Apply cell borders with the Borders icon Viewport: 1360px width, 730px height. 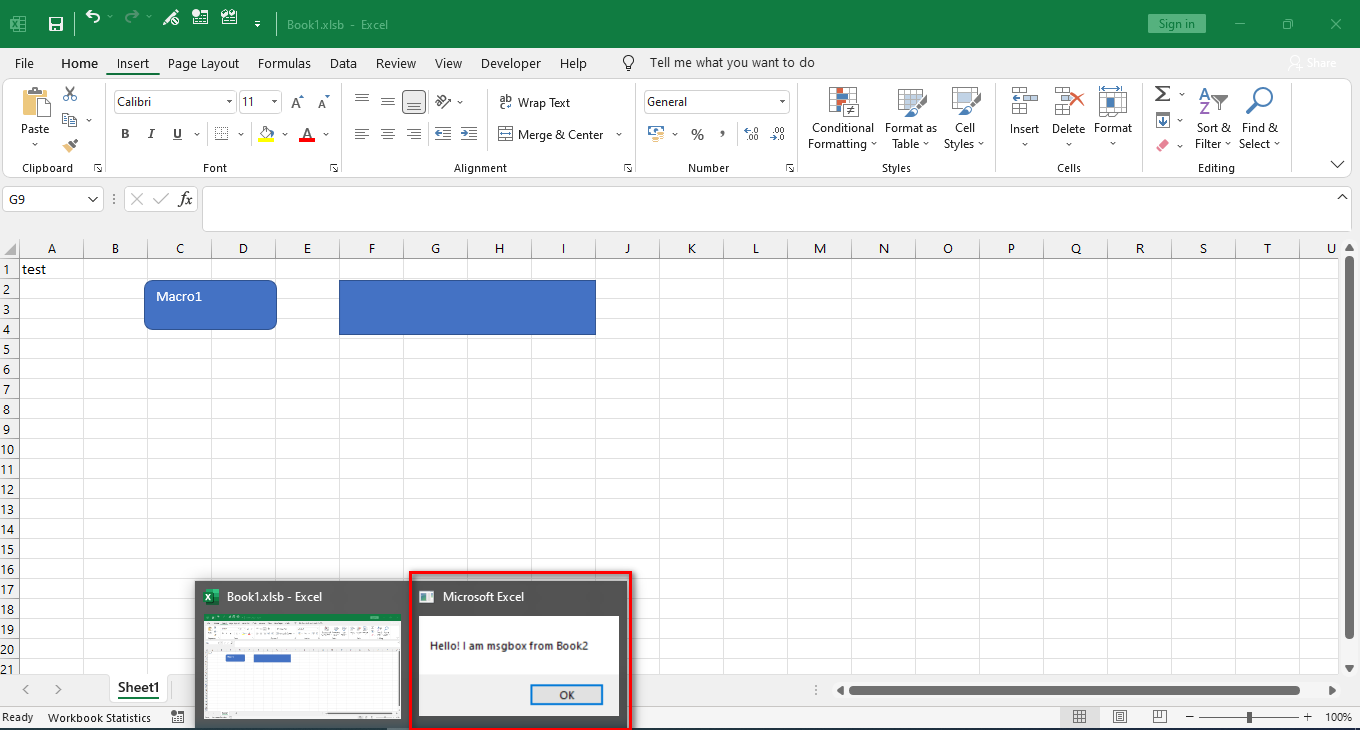222,134
